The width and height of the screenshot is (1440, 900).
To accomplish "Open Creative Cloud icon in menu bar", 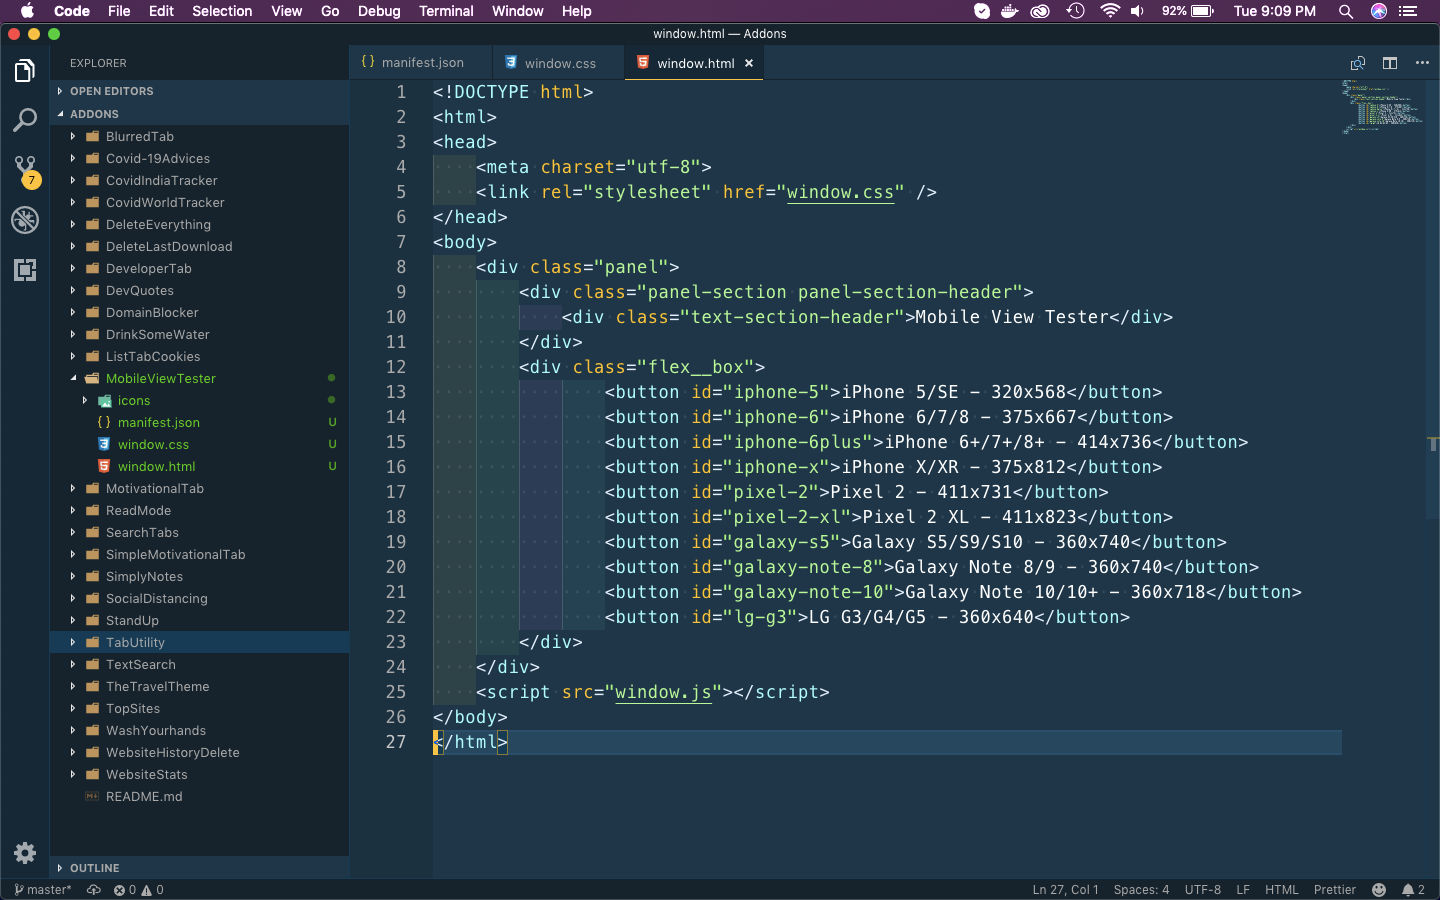I will 1040,11.
